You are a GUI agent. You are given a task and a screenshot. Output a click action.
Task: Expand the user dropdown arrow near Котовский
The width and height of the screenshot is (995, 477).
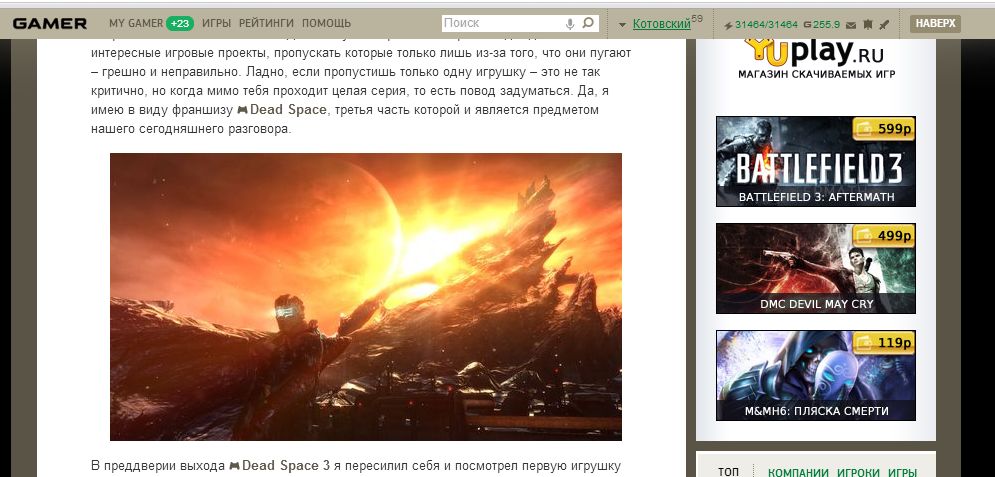[623, 25]
